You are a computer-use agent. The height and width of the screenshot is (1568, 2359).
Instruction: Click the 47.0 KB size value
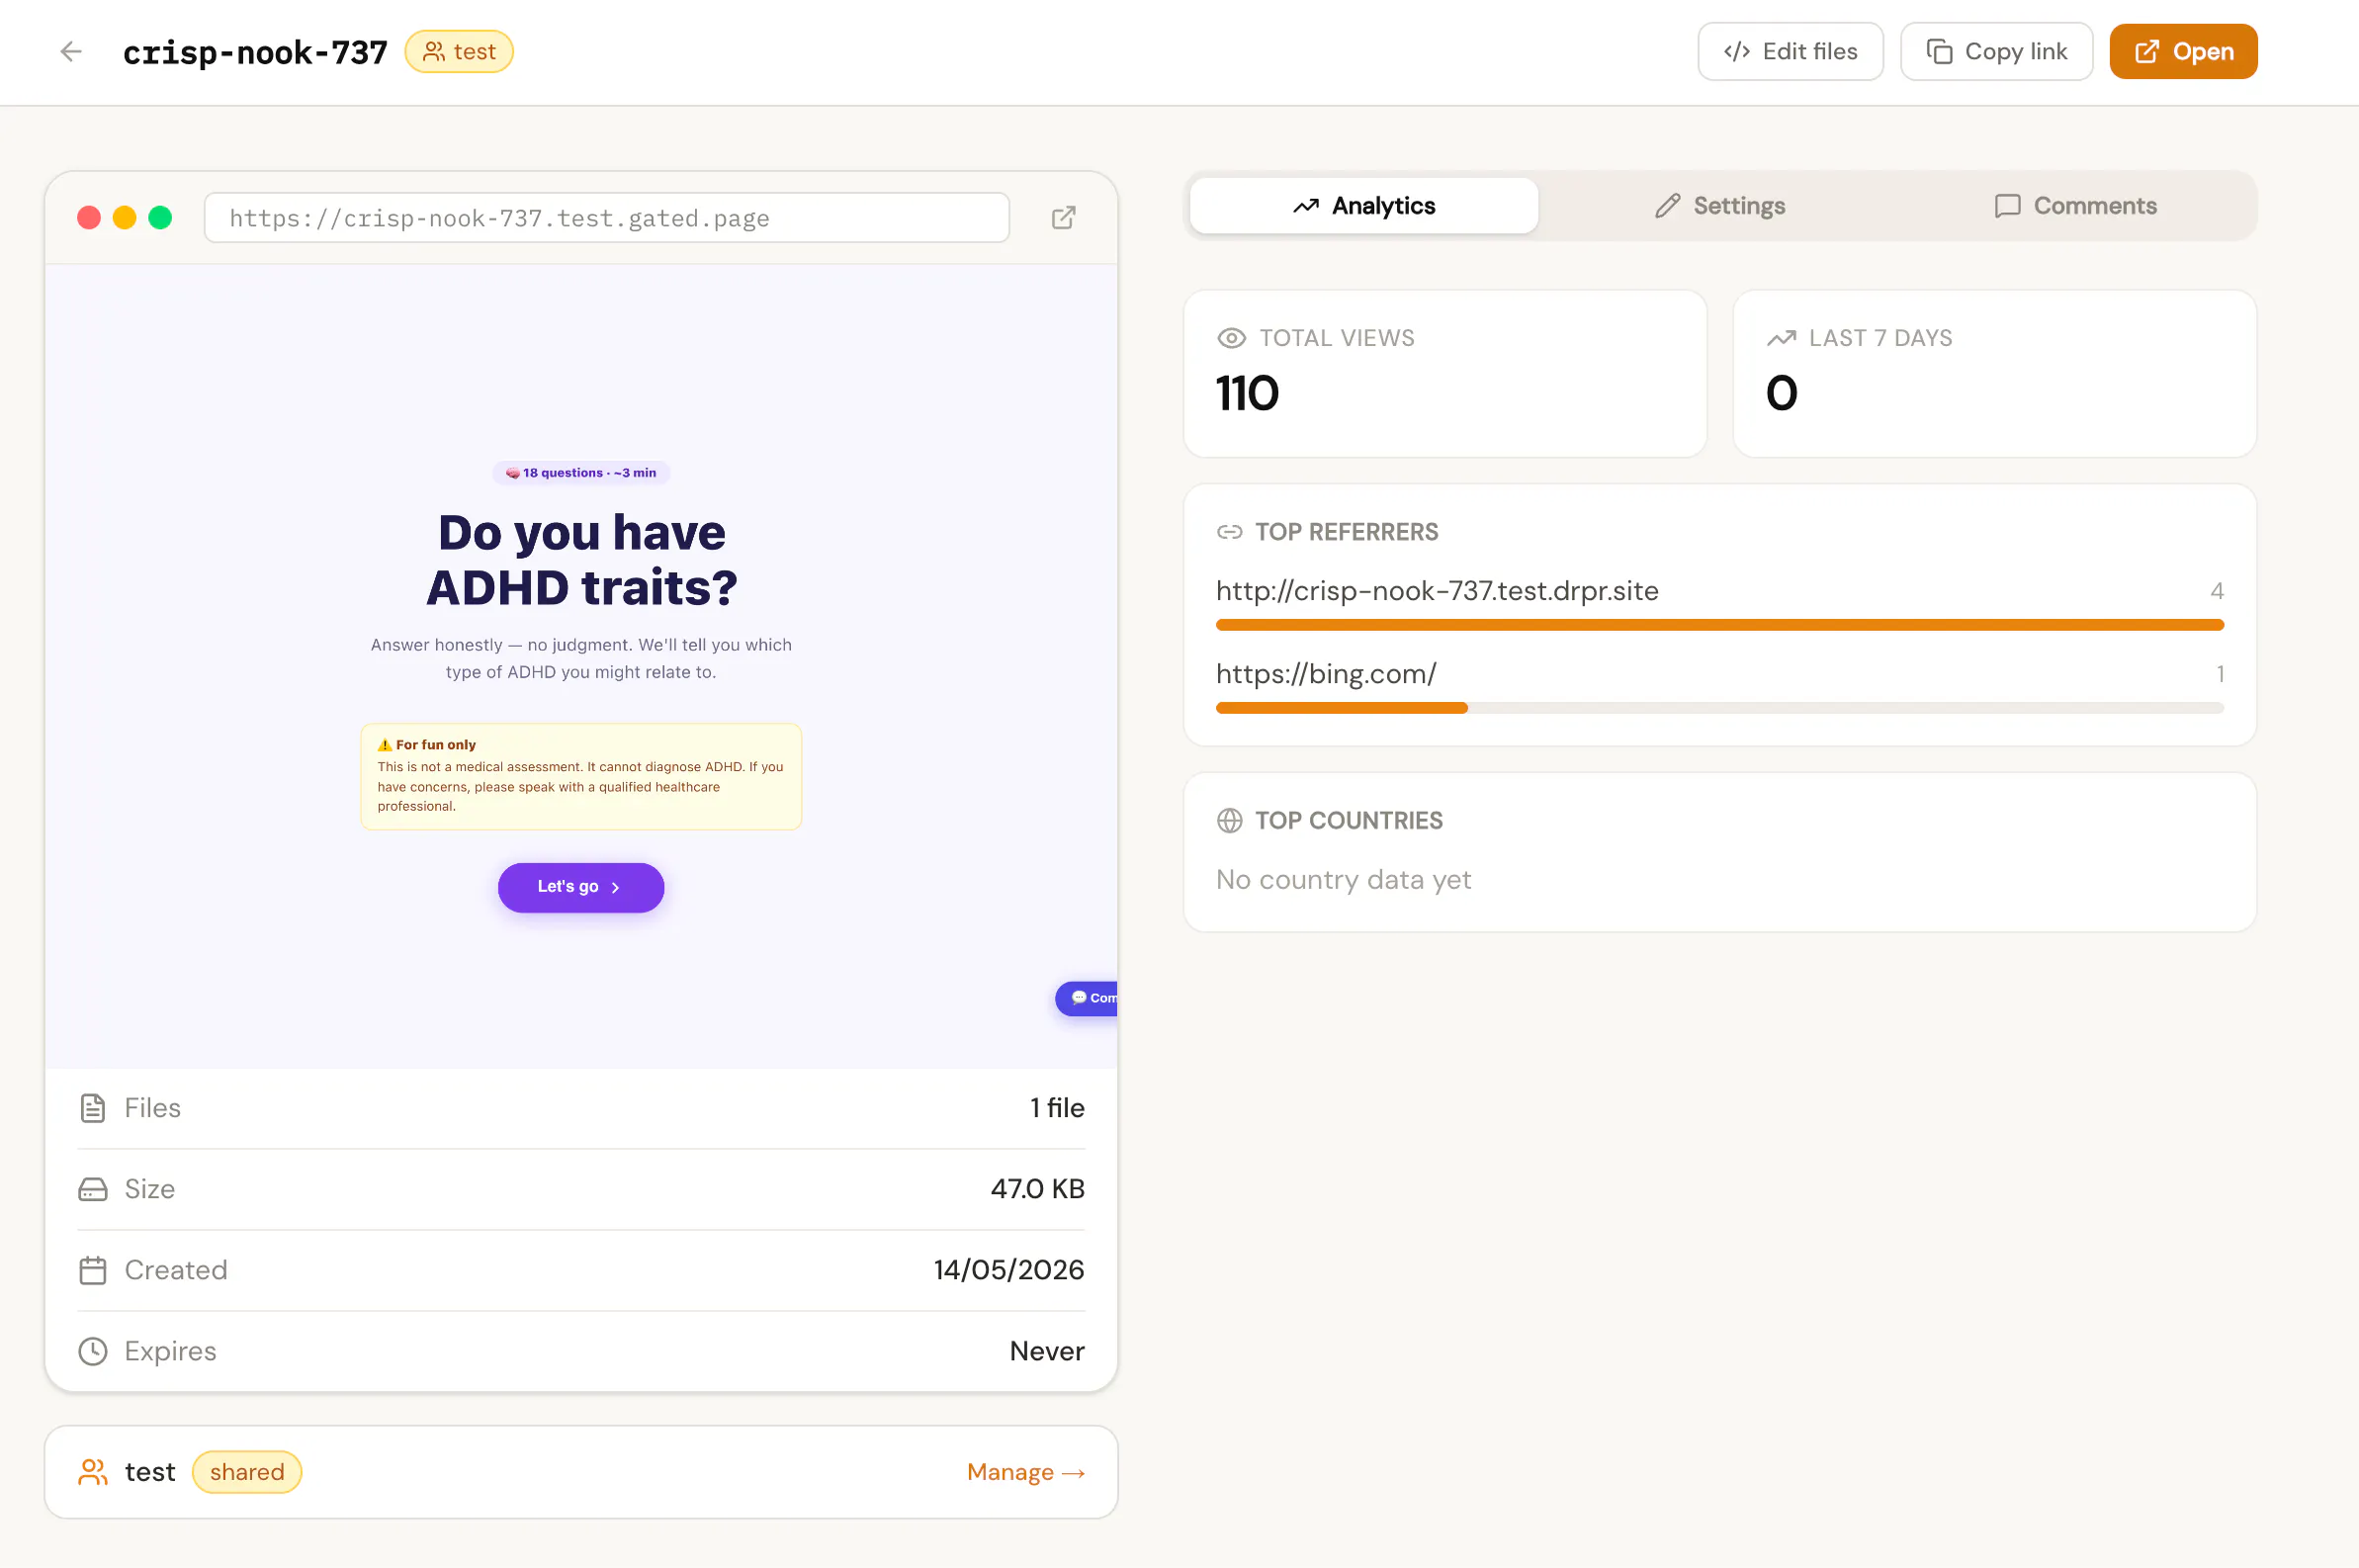click(x=1037, y=1189)
